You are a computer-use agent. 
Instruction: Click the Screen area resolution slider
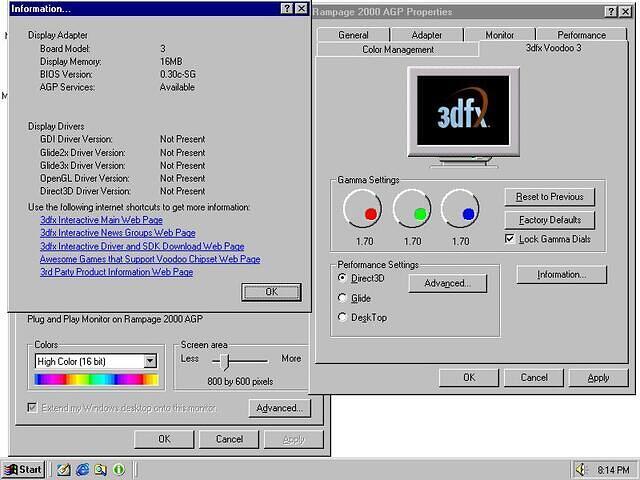tap(225, 360)
